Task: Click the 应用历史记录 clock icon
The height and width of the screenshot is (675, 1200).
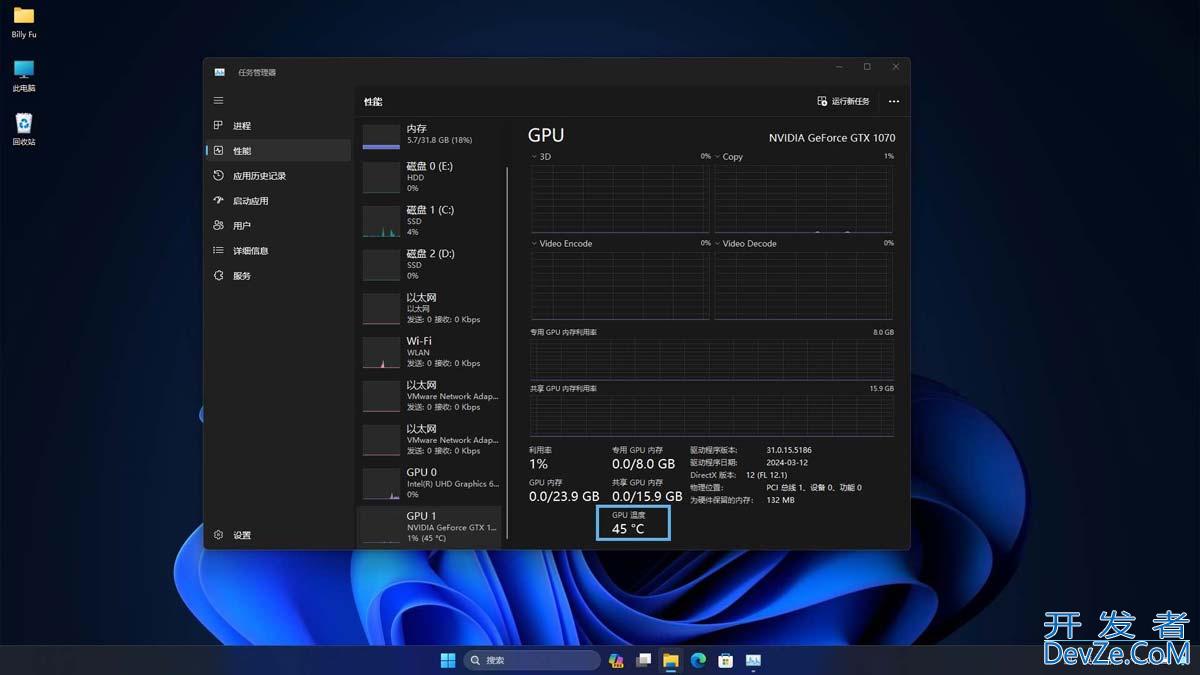Action: tap(218, 176)
